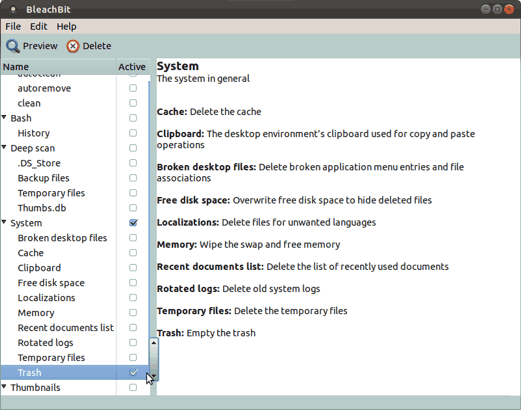Enable the .DS_Store checkbox
521x410 pixels.
coord(133,163)
